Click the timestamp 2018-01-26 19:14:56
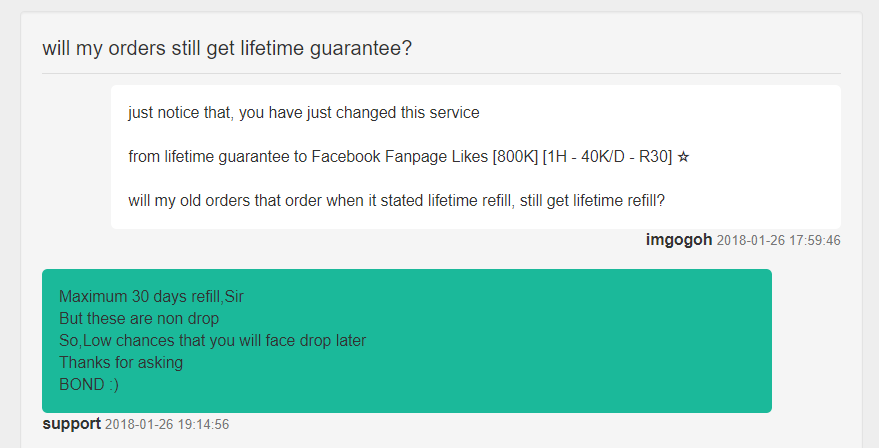 167,424
